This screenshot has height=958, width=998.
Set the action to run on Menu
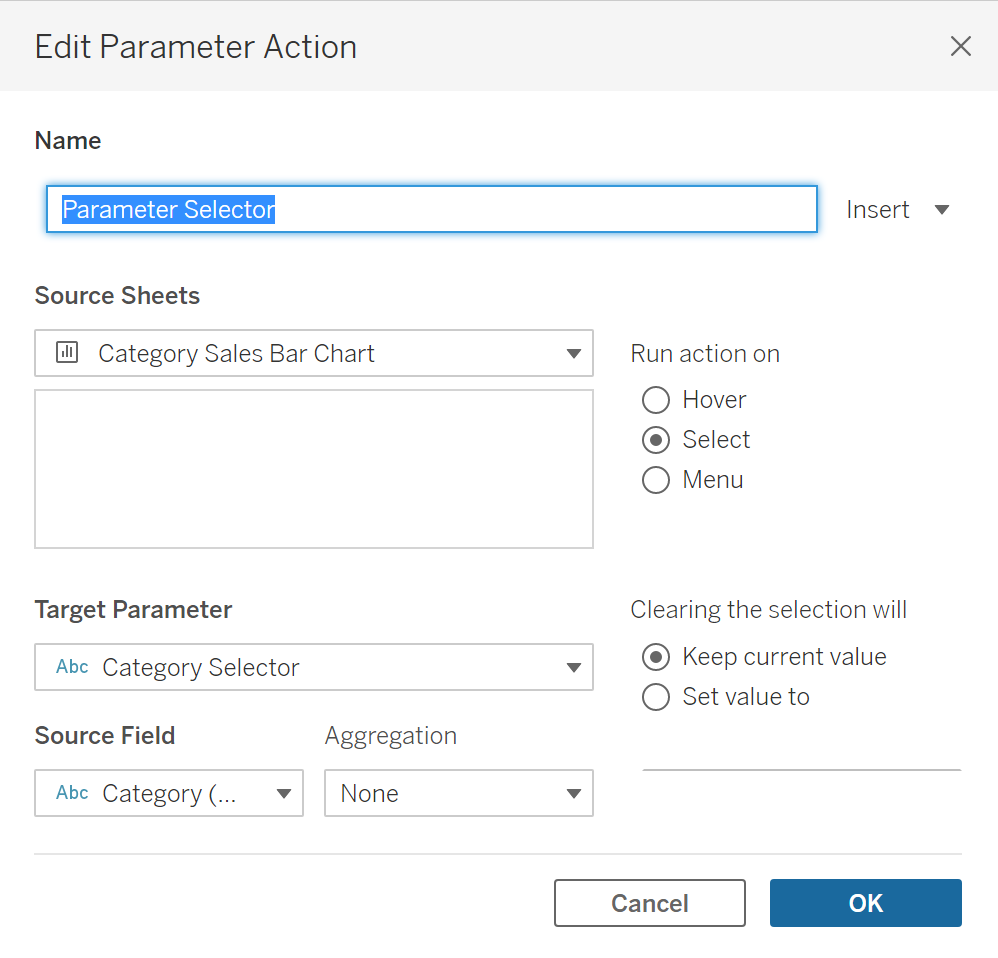656,480
